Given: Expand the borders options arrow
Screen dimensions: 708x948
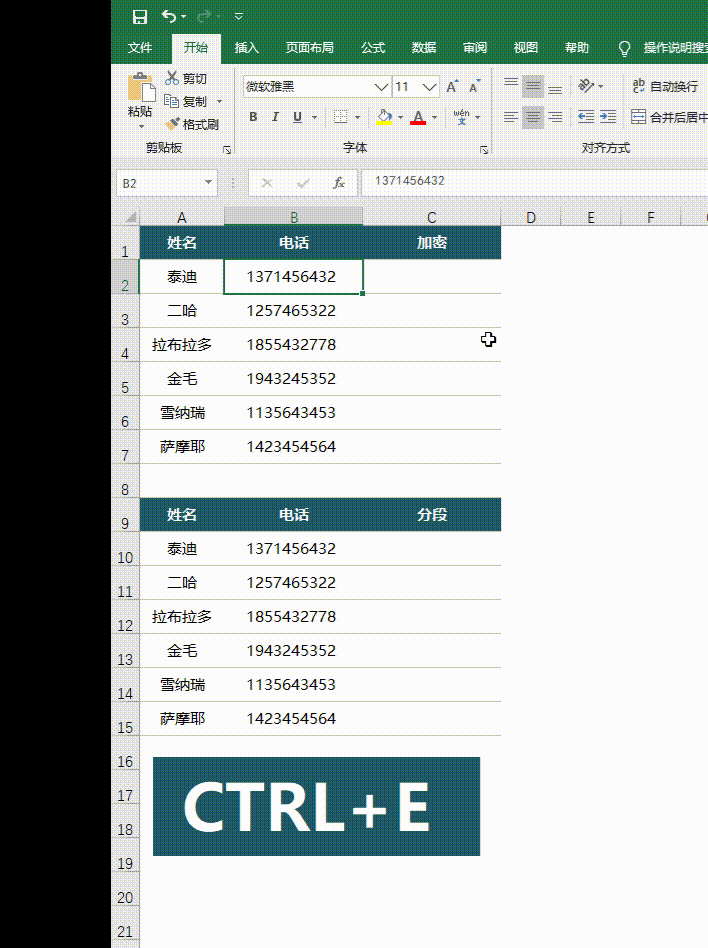Looking at the screenshot, I should pyautogui.click(x=357, y=117).
